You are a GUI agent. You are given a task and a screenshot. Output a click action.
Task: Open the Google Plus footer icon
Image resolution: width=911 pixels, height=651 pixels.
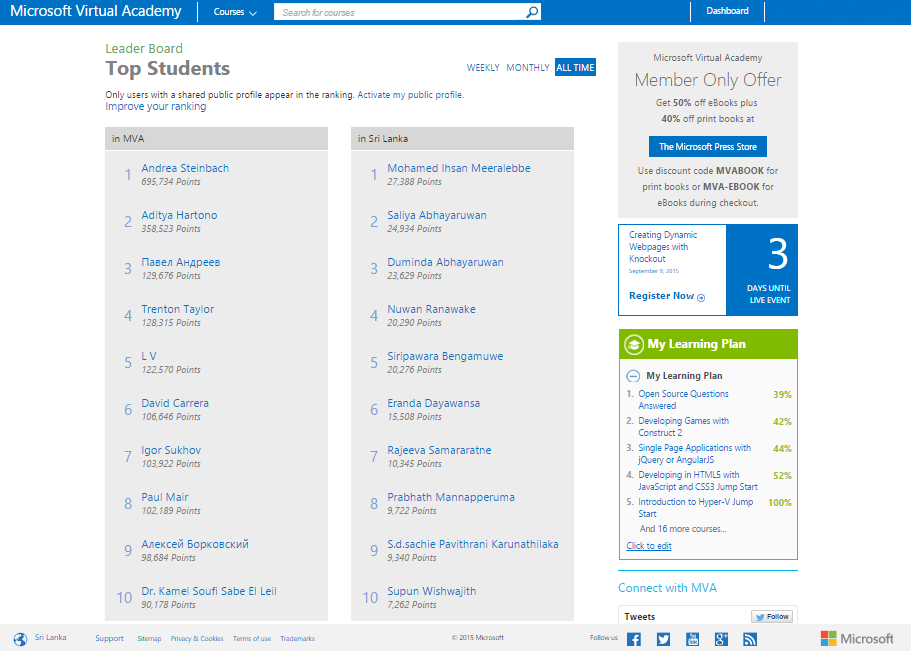[x=720, y=639]
